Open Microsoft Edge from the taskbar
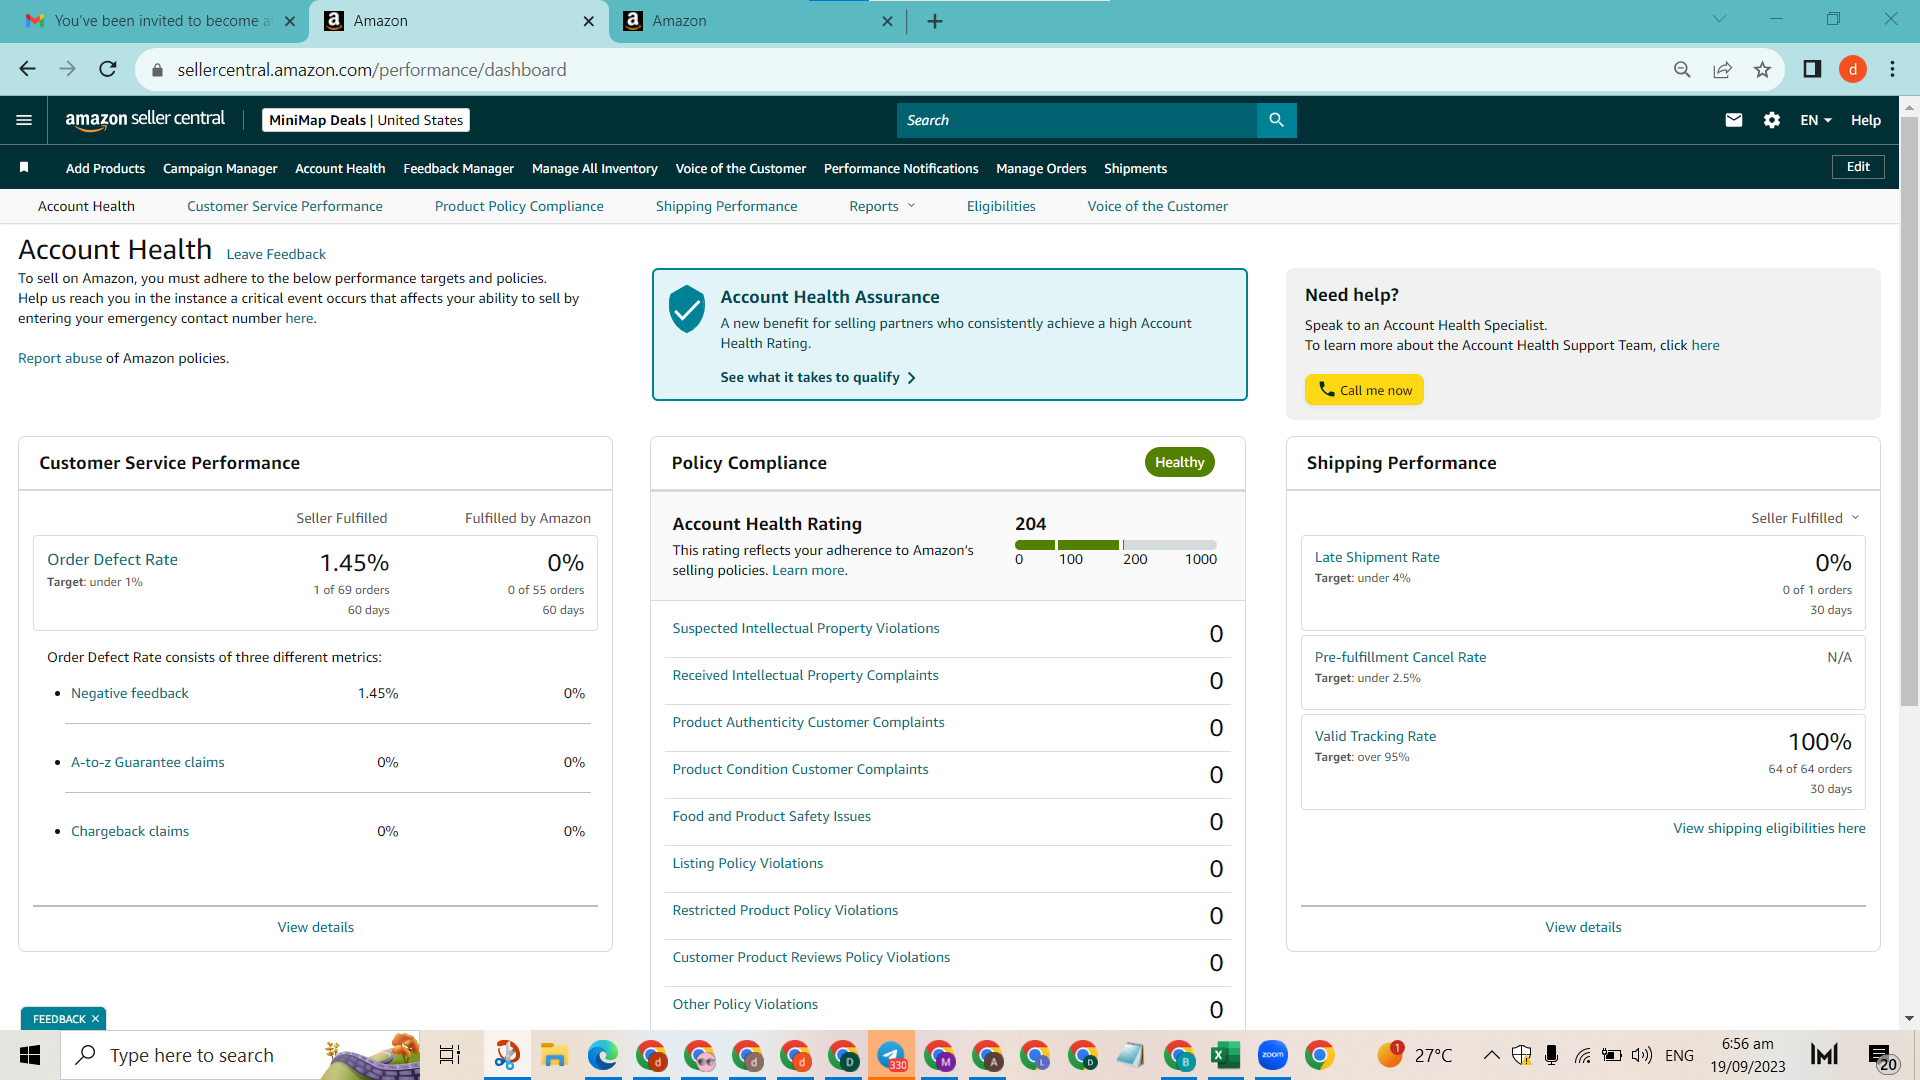The width and height of the screenshot is (1920, 1080). [x=602, y=1055]
